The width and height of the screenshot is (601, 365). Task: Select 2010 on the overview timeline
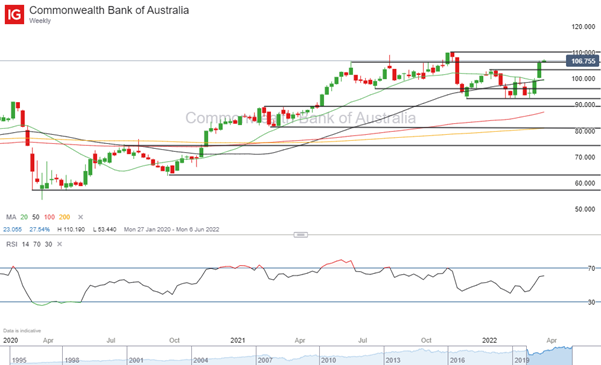328,360
